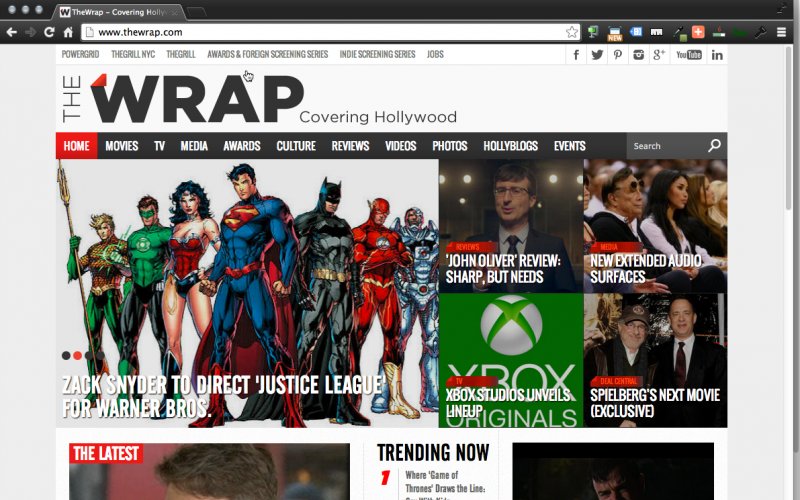Click the search magnifier icon
Viewport: 800px width, 500px height.
pos(714,145)
